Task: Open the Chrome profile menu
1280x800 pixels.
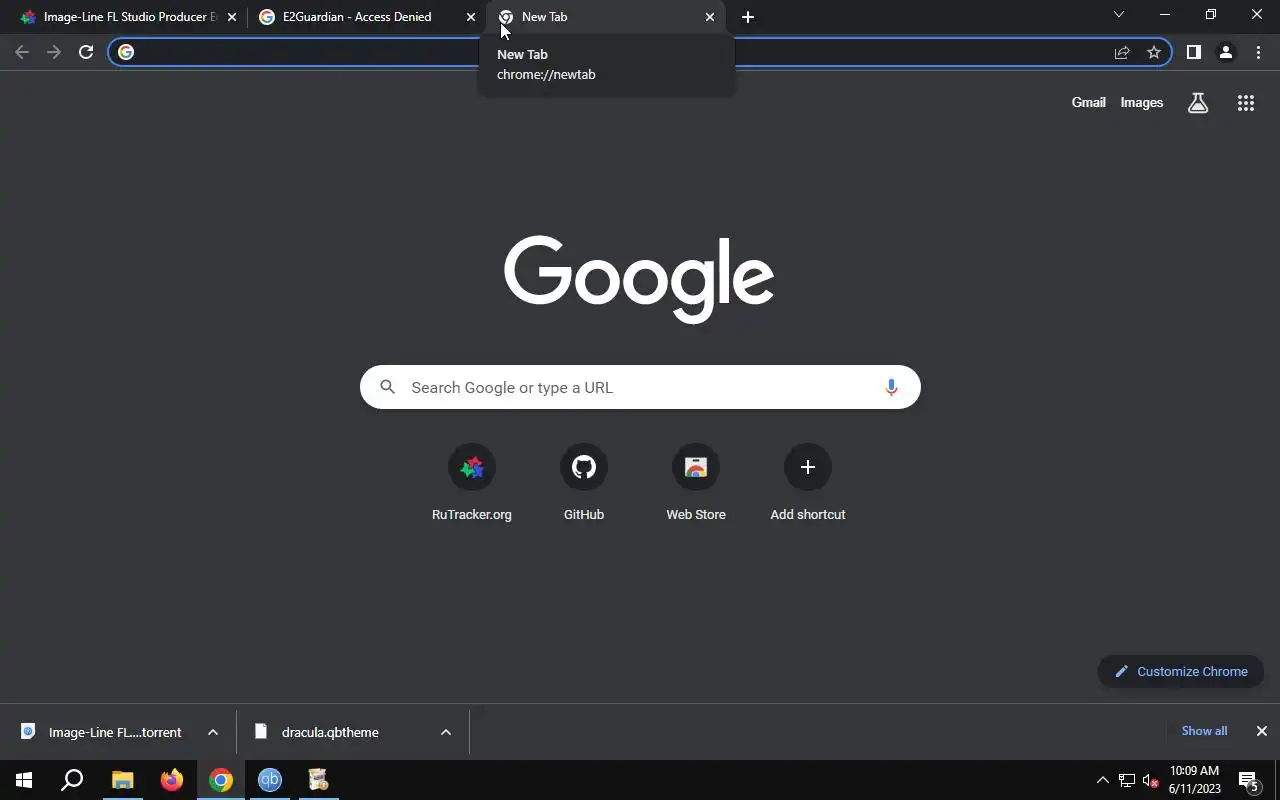Action: pos(1226,52)
